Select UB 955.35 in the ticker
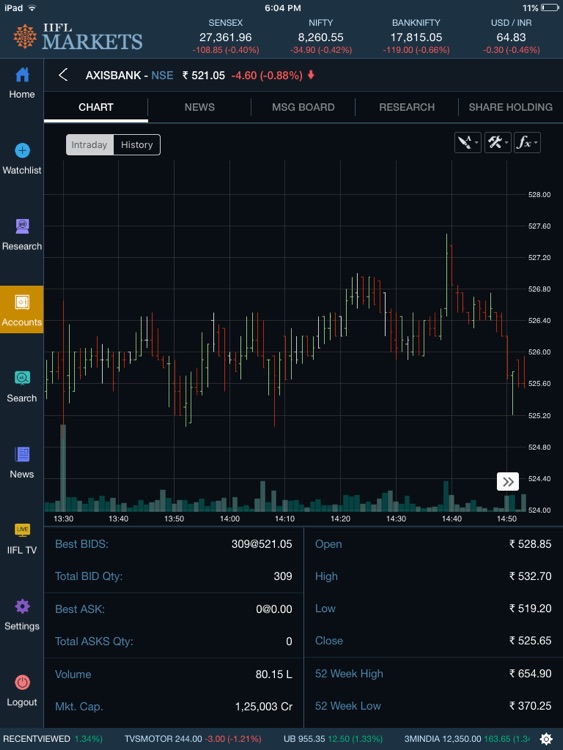This screenshot has height=750, width=563. [x=333, y=739]
